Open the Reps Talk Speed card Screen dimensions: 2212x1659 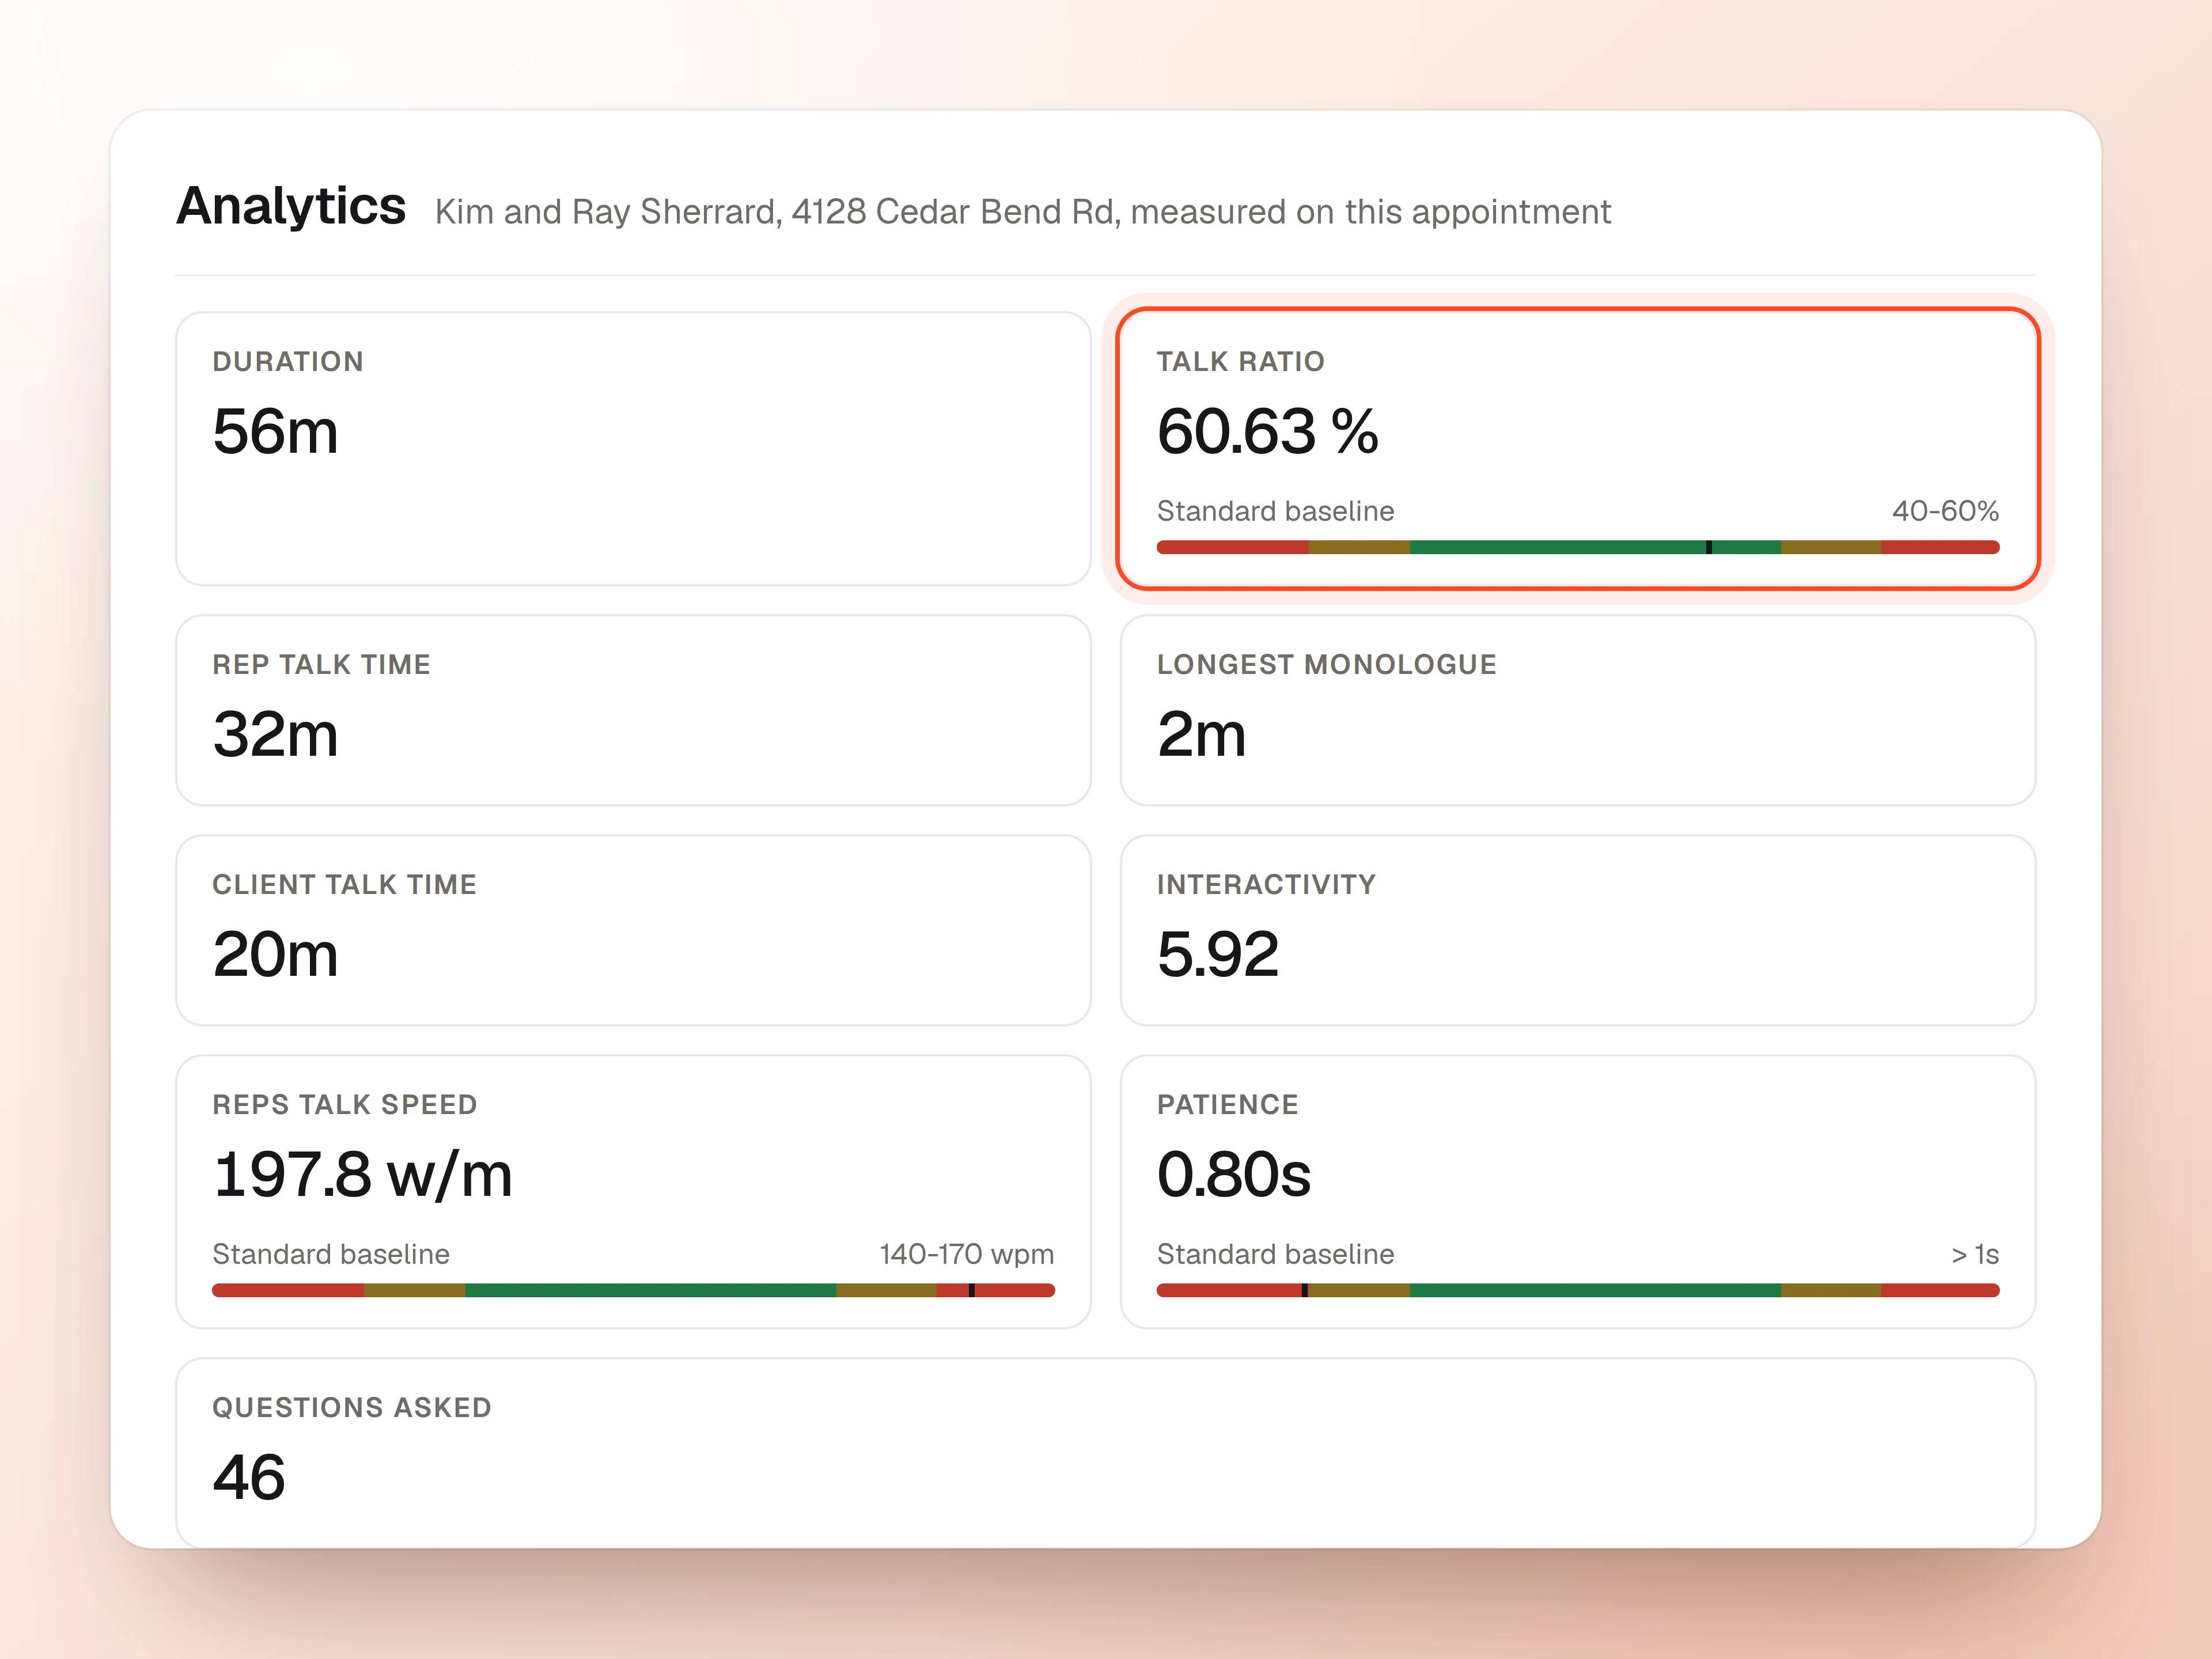[633, 1191]
